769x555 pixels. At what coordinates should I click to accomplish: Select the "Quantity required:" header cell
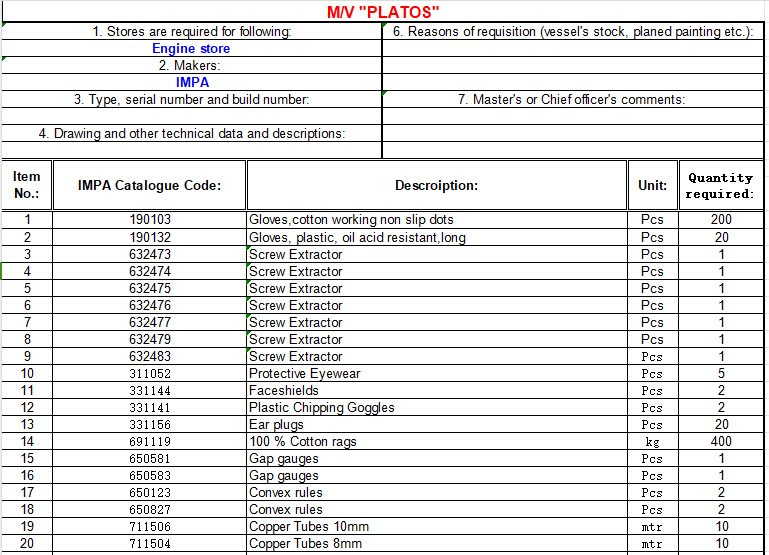click(720, 185)
